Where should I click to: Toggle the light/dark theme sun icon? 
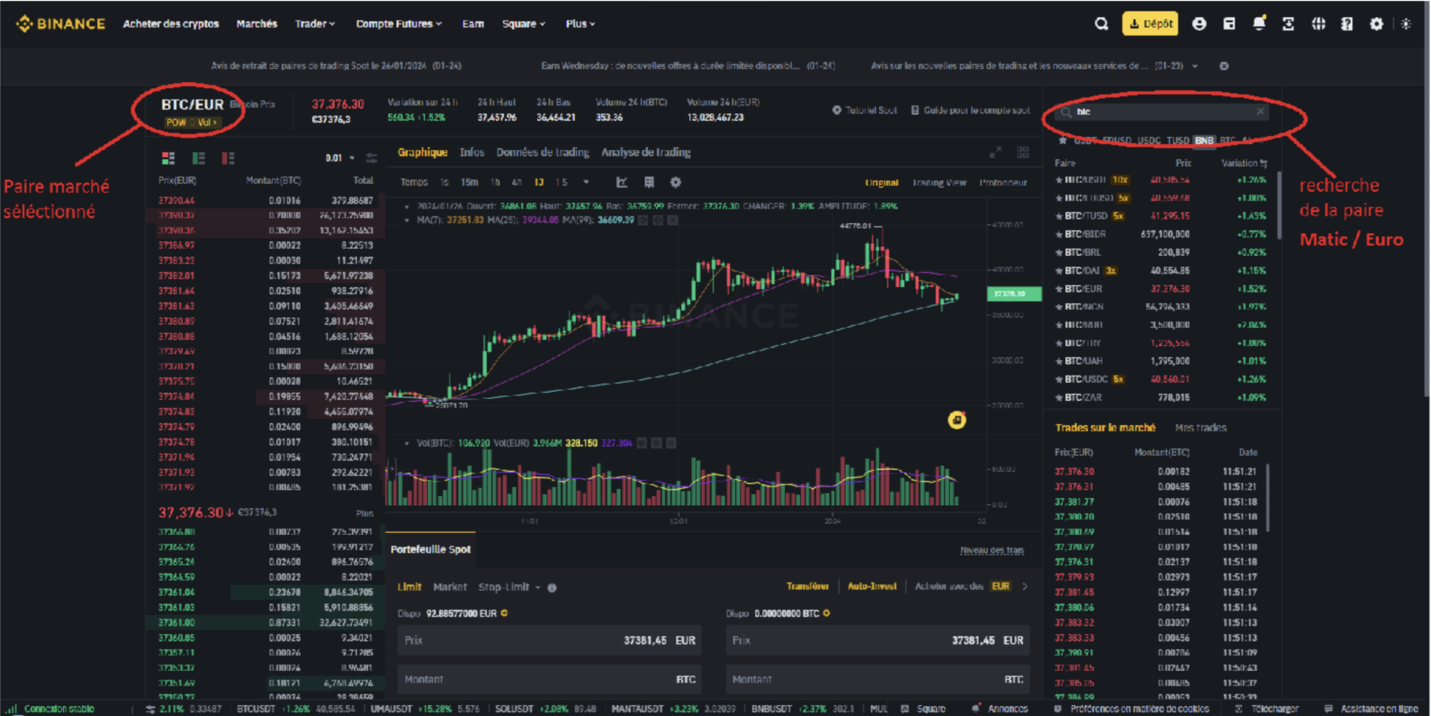click(x=1406, y=24)
